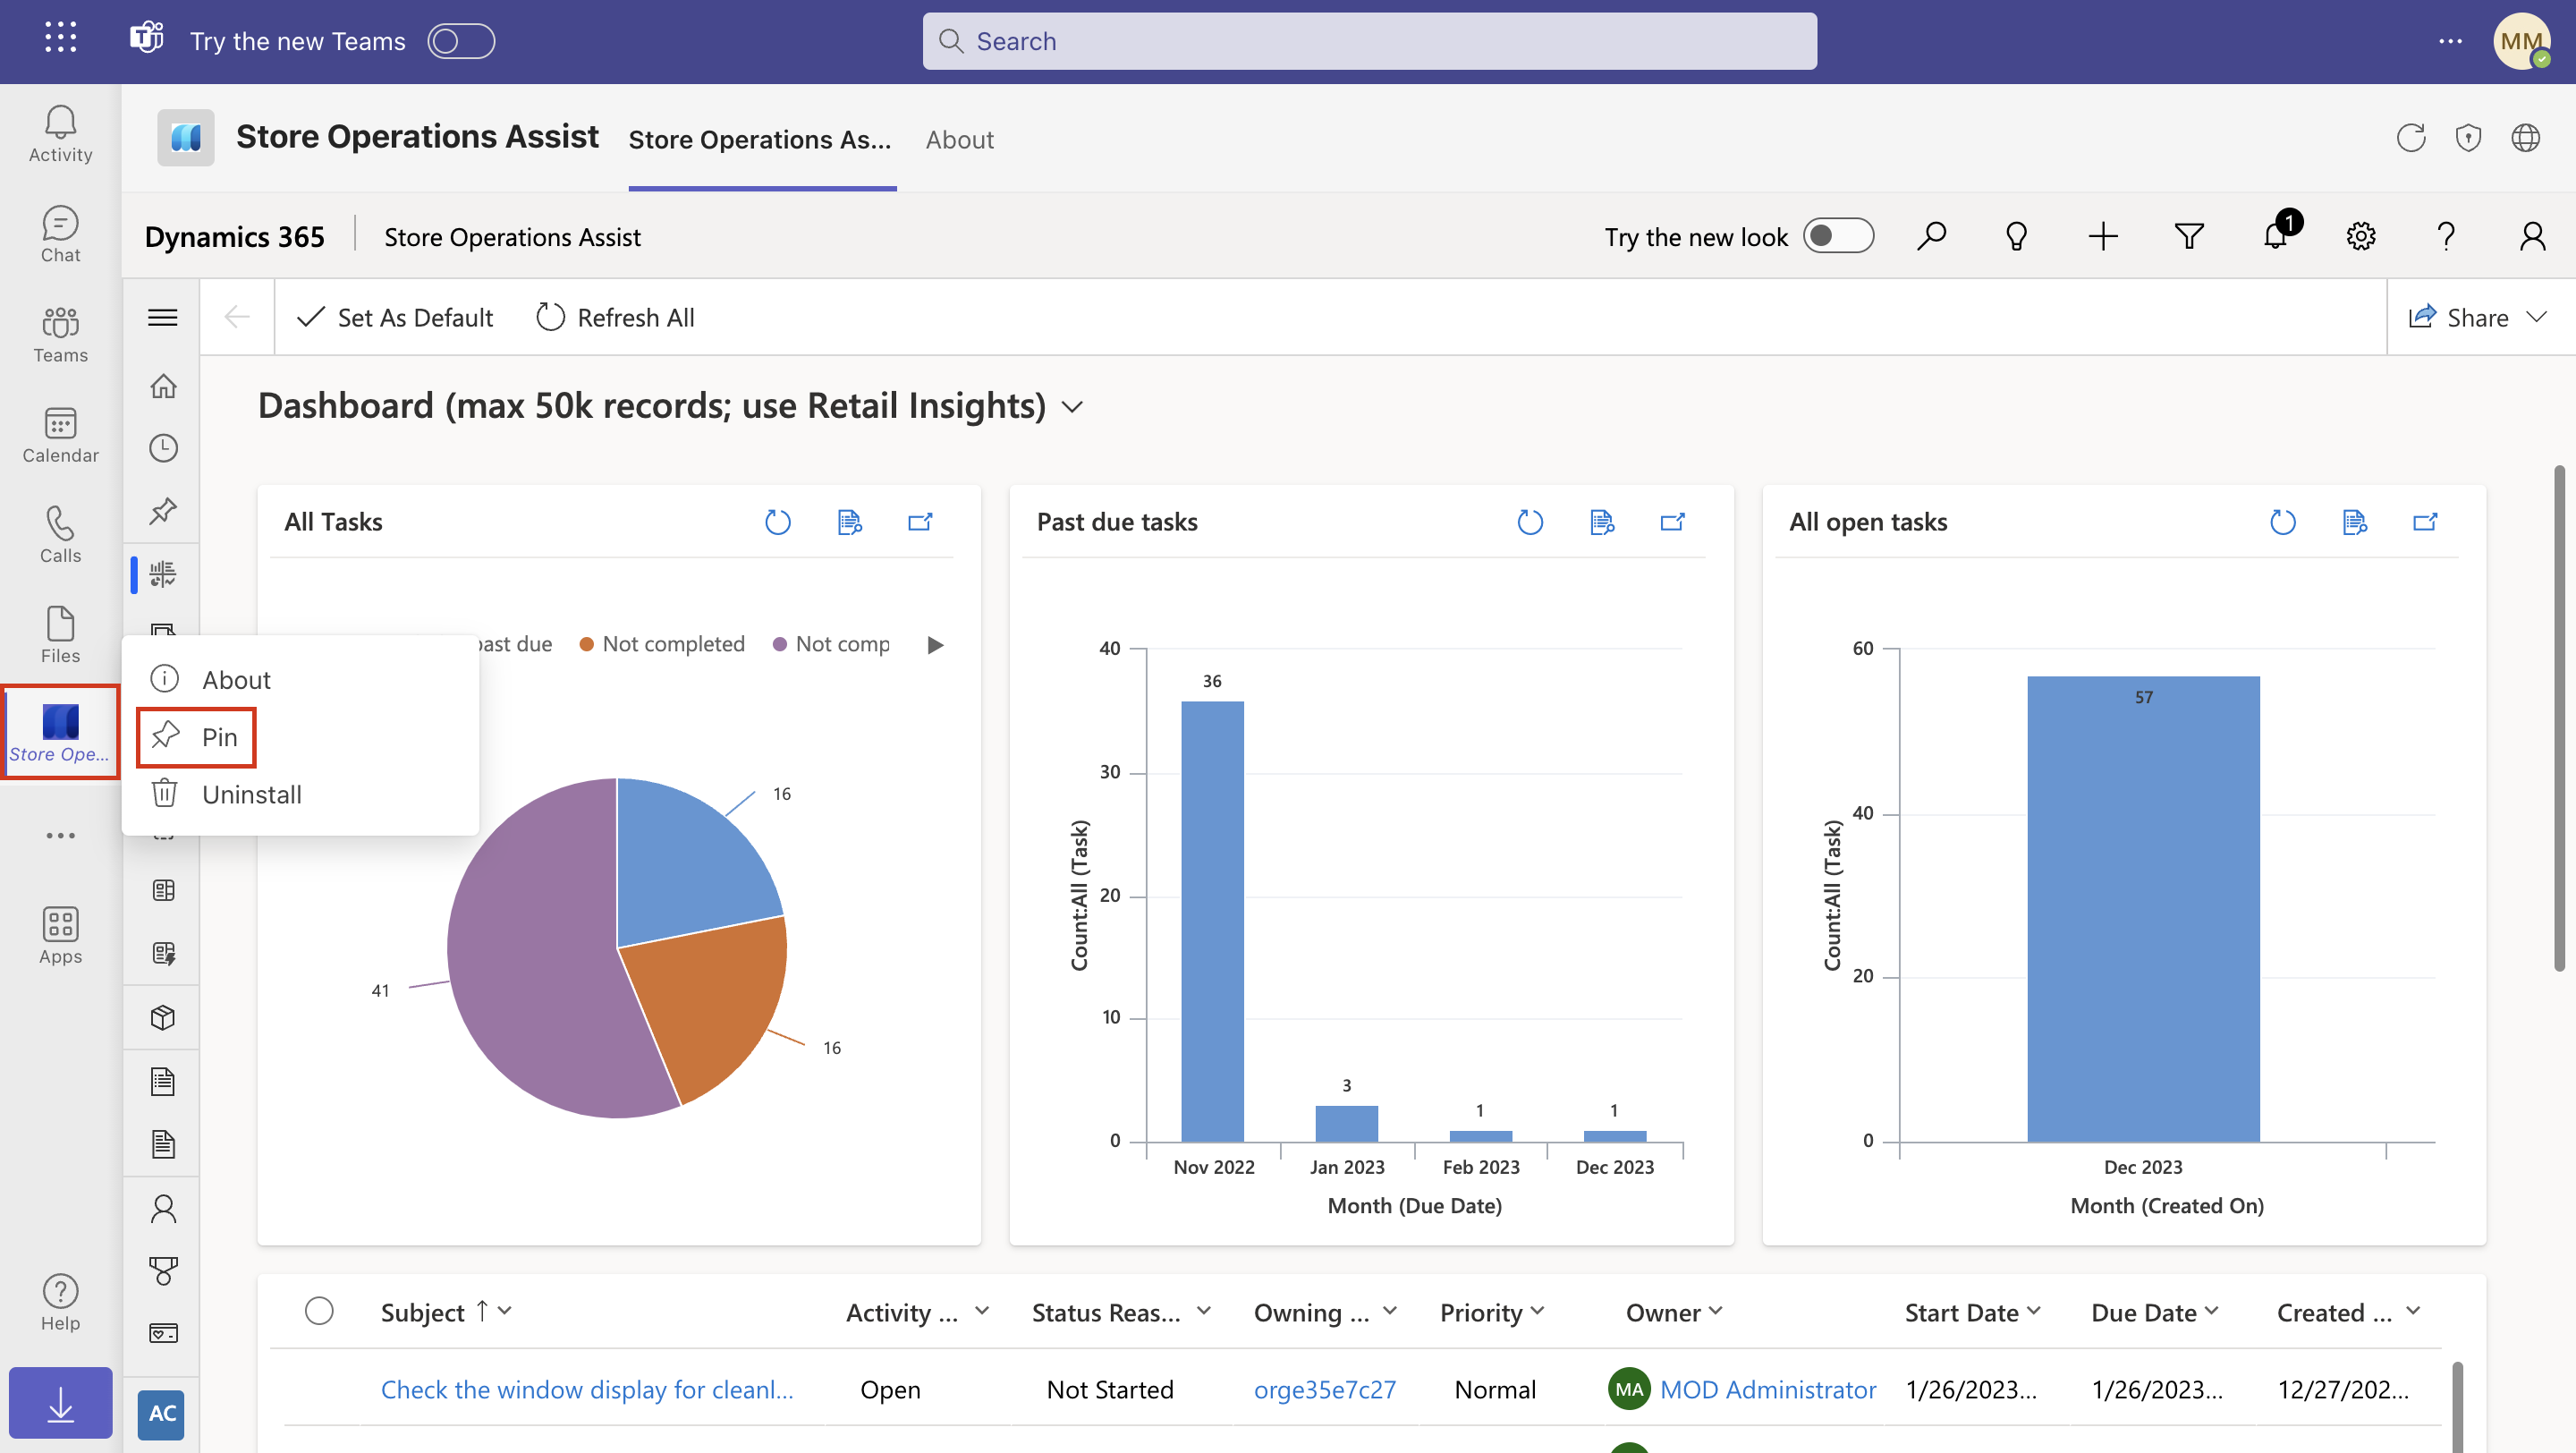The width and height of the screenshot is (2576, 1453).
Task: Open orge35e7c27 owning business unit link
Action: (1324, 1389)
